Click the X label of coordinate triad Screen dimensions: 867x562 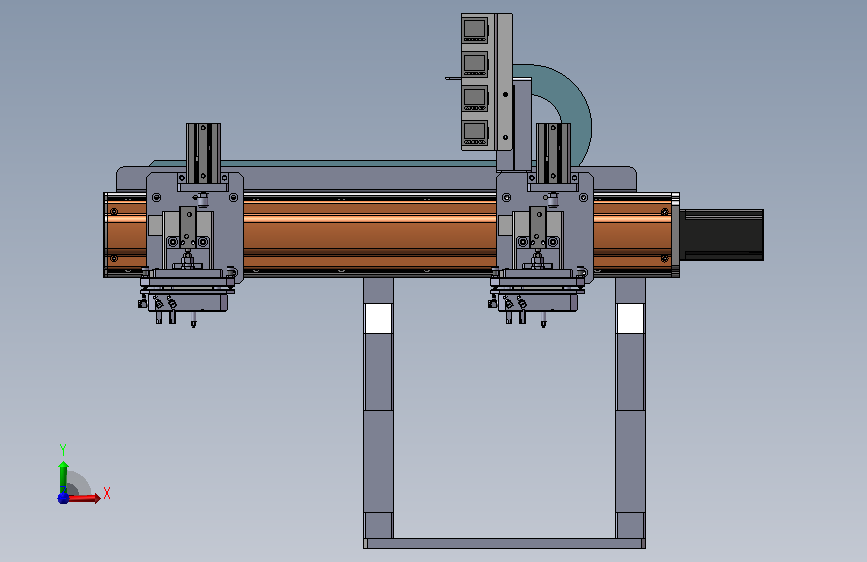tap(107, 493)
